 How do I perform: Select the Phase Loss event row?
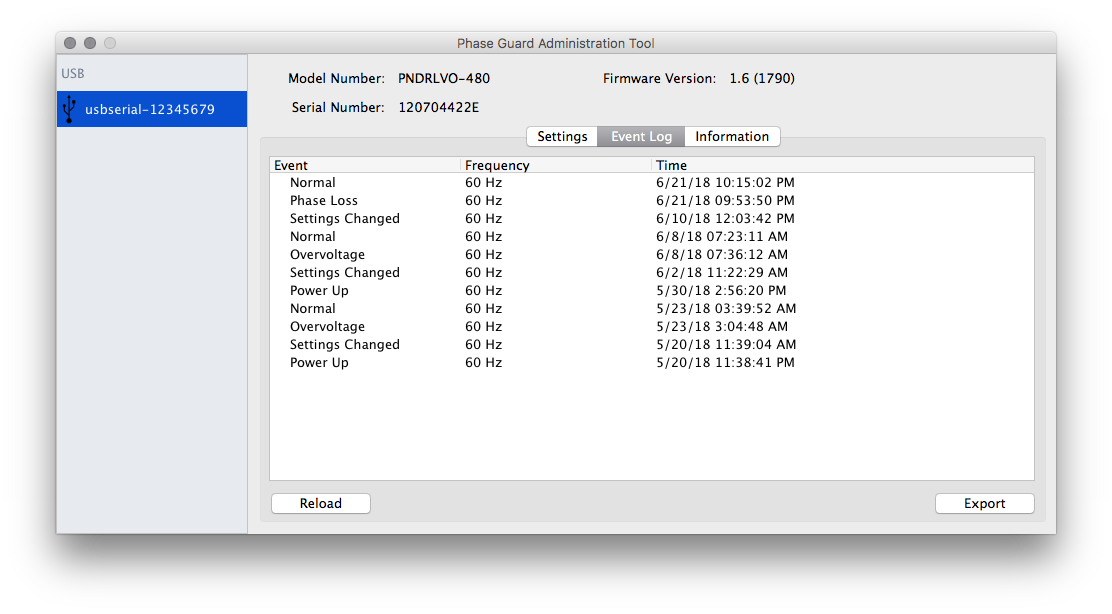pyautogui.click(x=652, y=201)
